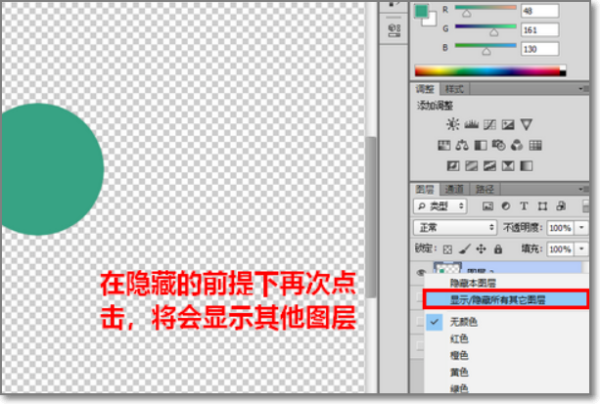600x404 pixels.
Task: Select 红色 label color in the menu
Action: 459,339
